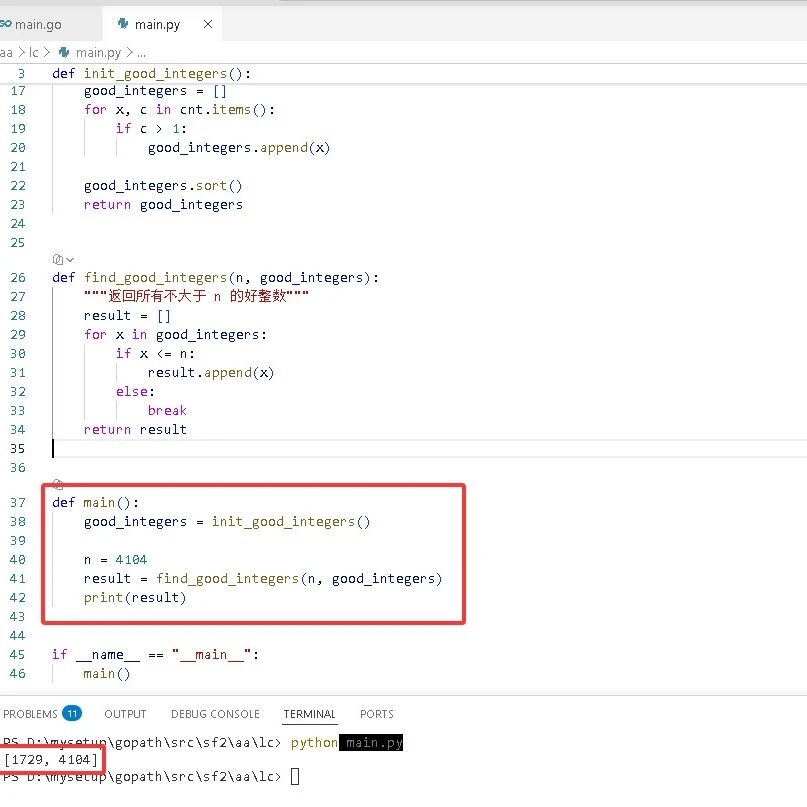Expand the chevron above the find_good_integers definition
Viewport: 807px width, 807px height.
[x=70, y=259]
